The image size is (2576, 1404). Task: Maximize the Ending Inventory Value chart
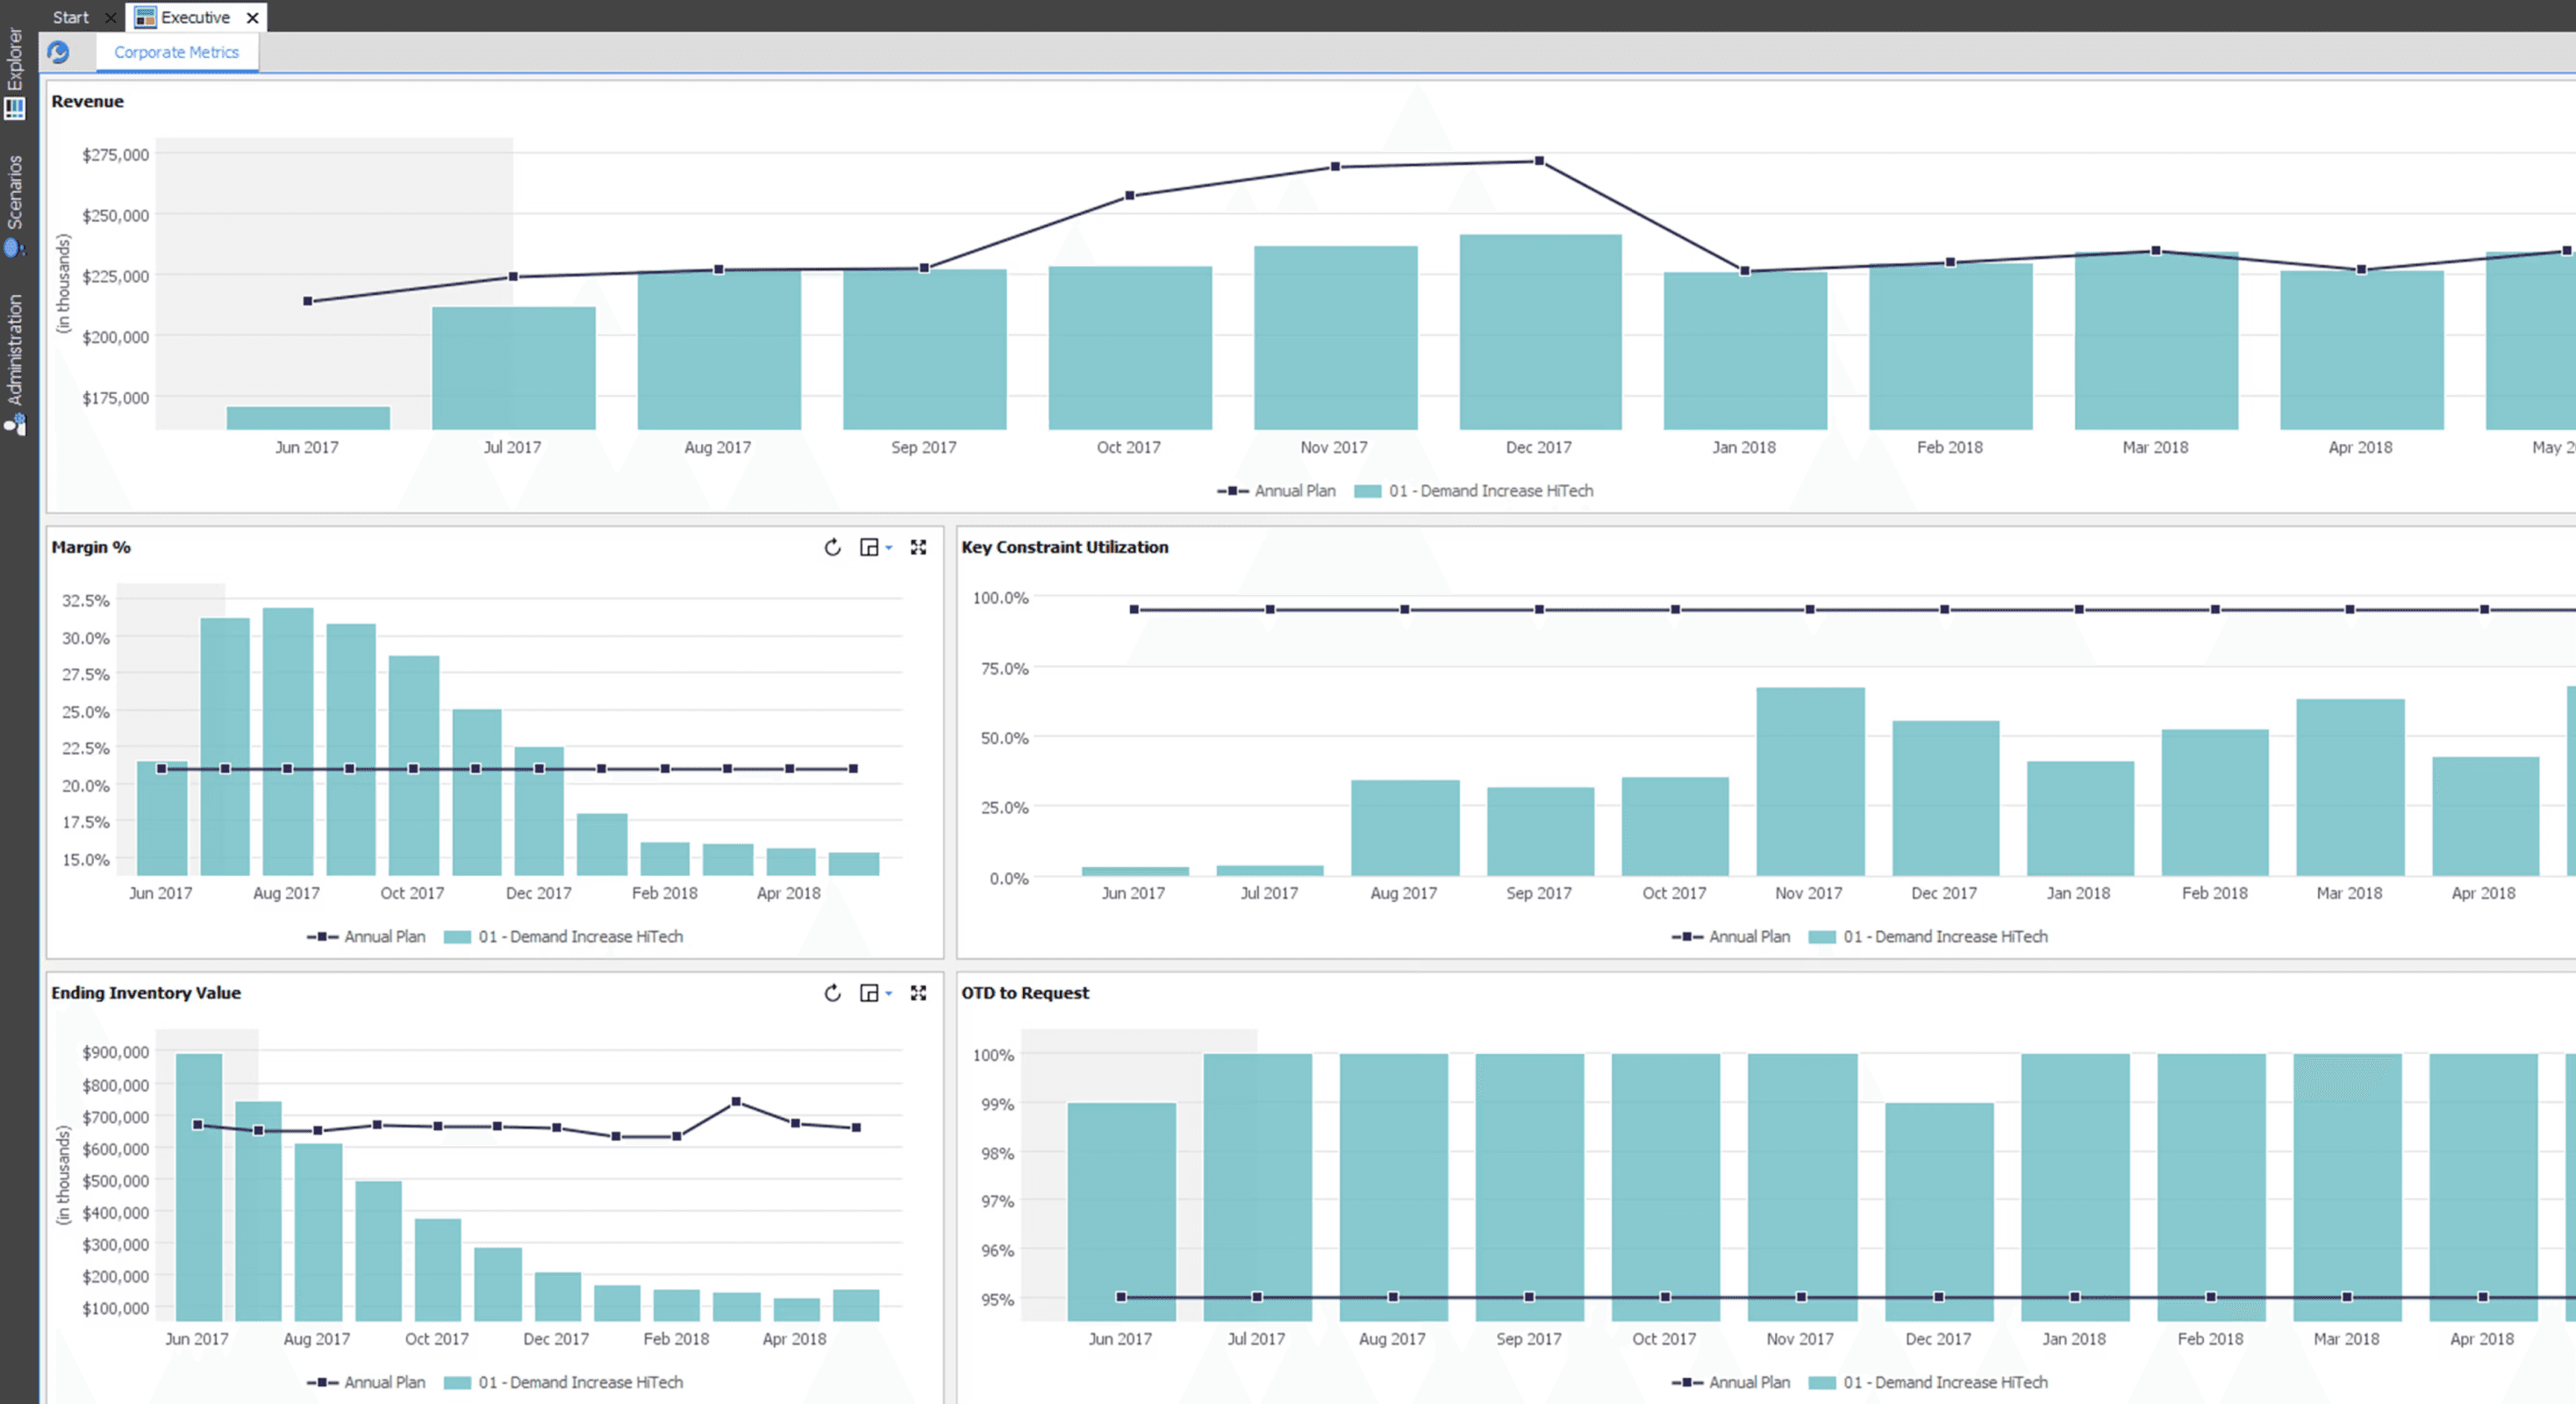[x=918, y=993]
